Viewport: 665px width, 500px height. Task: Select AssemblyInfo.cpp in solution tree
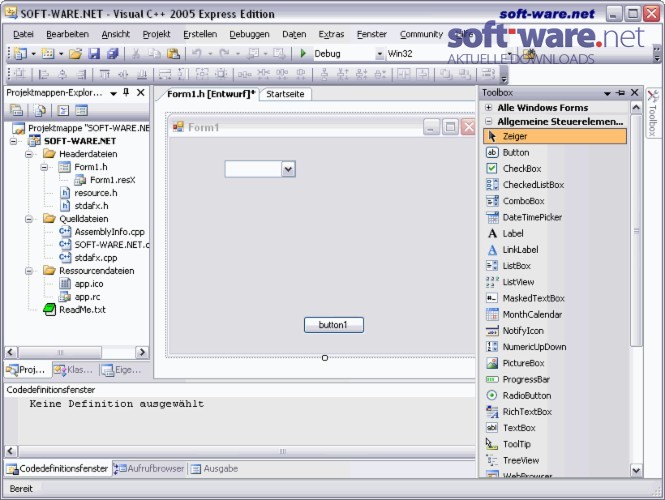tap(109, 232)
